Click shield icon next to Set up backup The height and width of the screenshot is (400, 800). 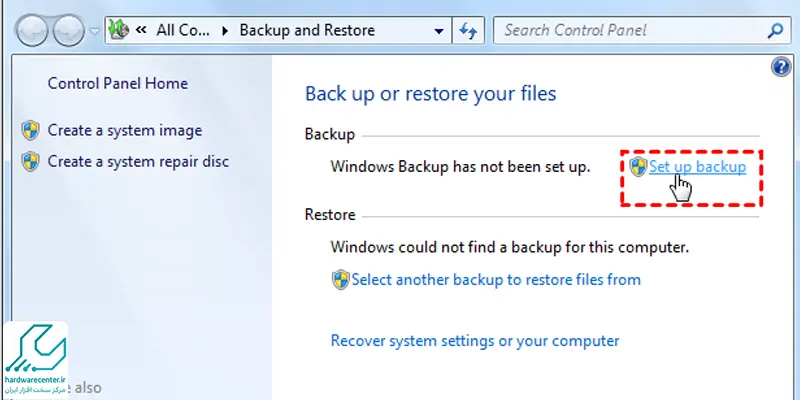point(638,167)
